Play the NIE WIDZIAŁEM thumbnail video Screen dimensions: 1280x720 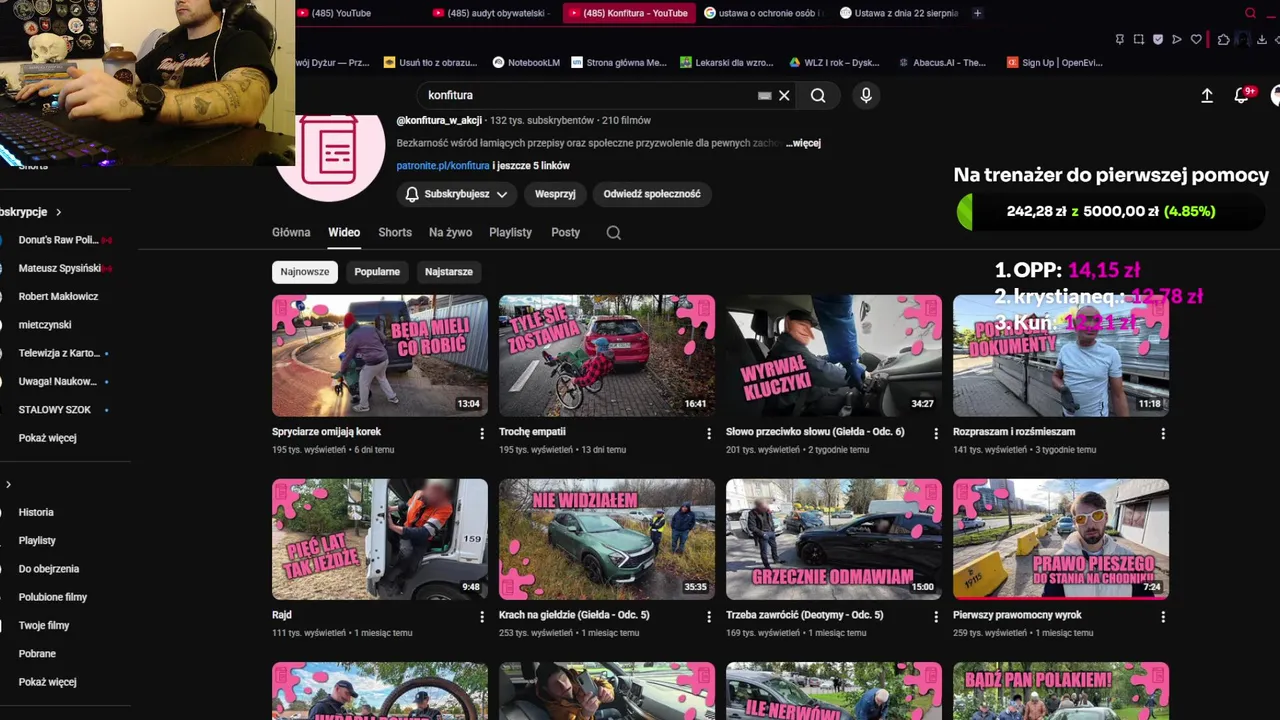[x=607, y=539]
